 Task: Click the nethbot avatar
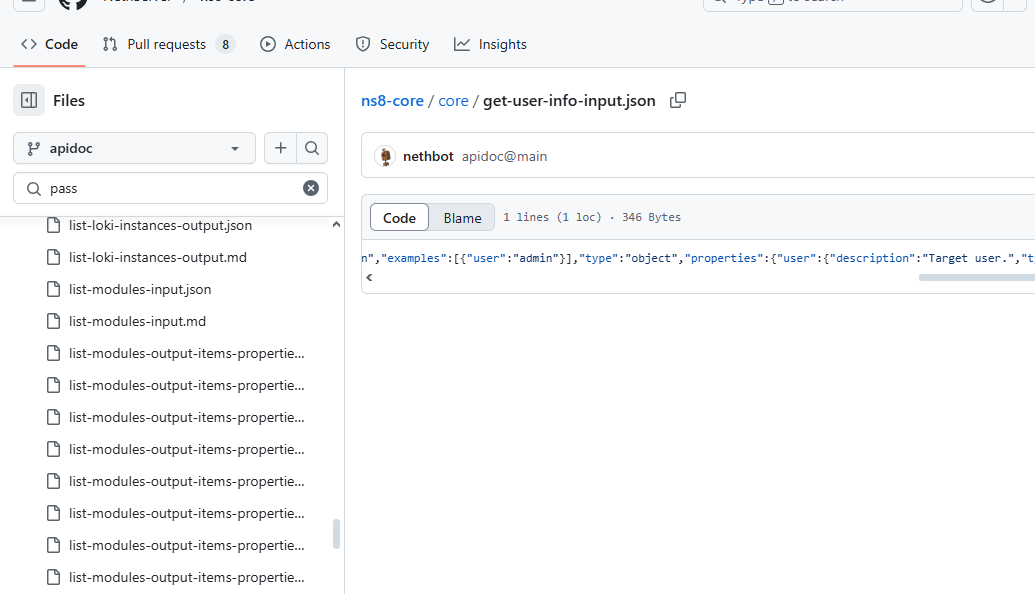pyautogui.click(x=385, y=156)
